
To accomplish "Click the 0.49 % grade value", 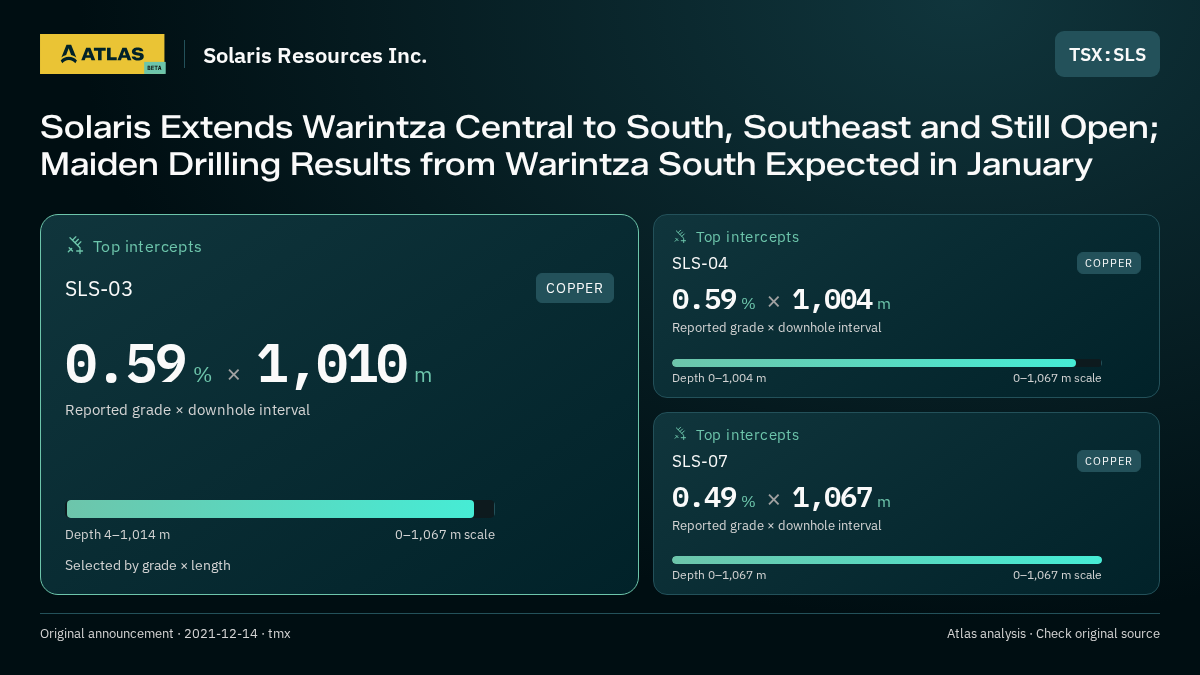I will (714, 498).
